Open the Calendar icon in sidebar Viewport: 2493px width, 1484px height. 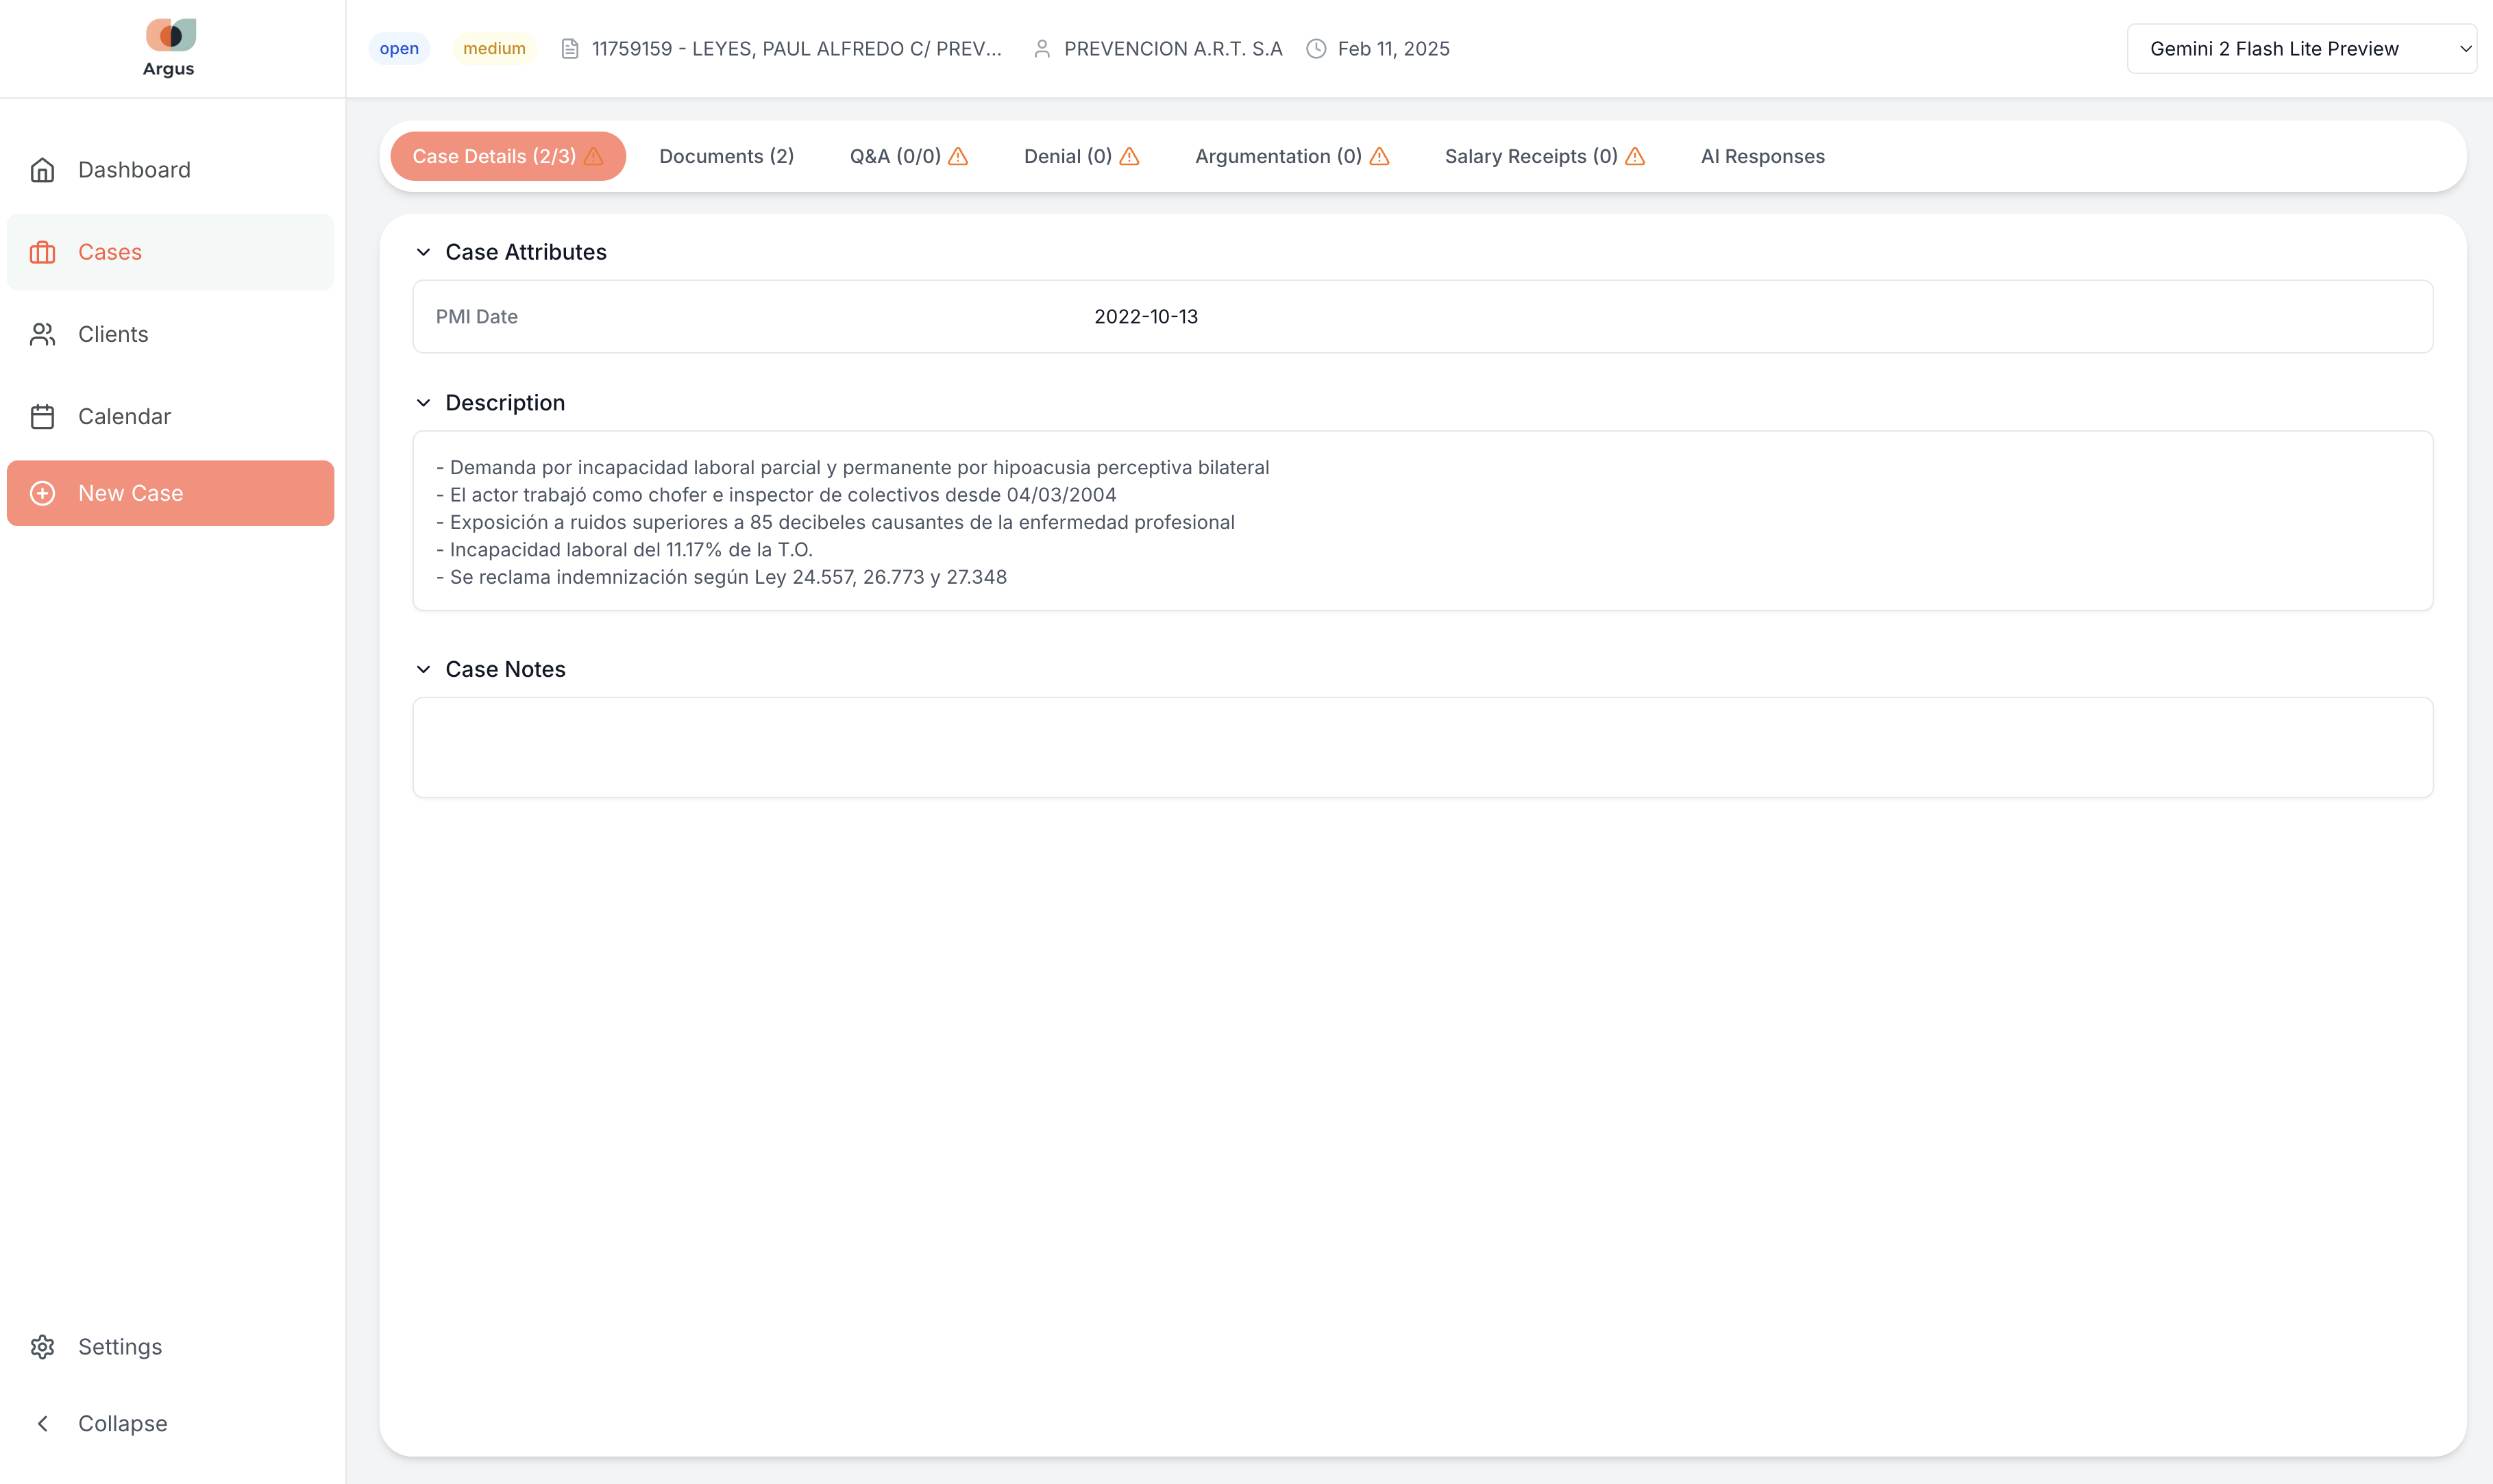42,415
